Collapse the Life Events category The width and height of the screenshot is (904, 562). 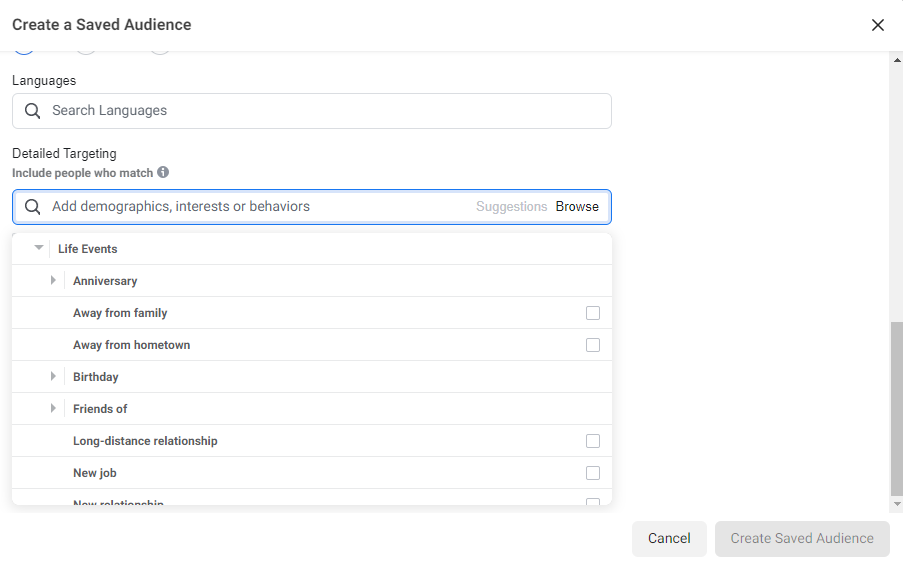click(x=39, y=248)
